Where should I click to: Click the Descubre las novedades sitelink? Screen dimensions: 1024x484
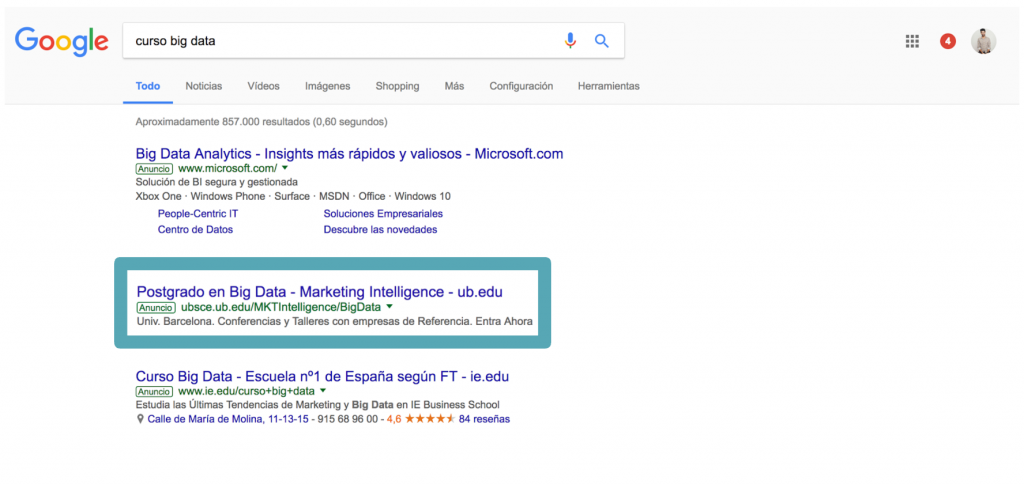(x=380, y=230)
